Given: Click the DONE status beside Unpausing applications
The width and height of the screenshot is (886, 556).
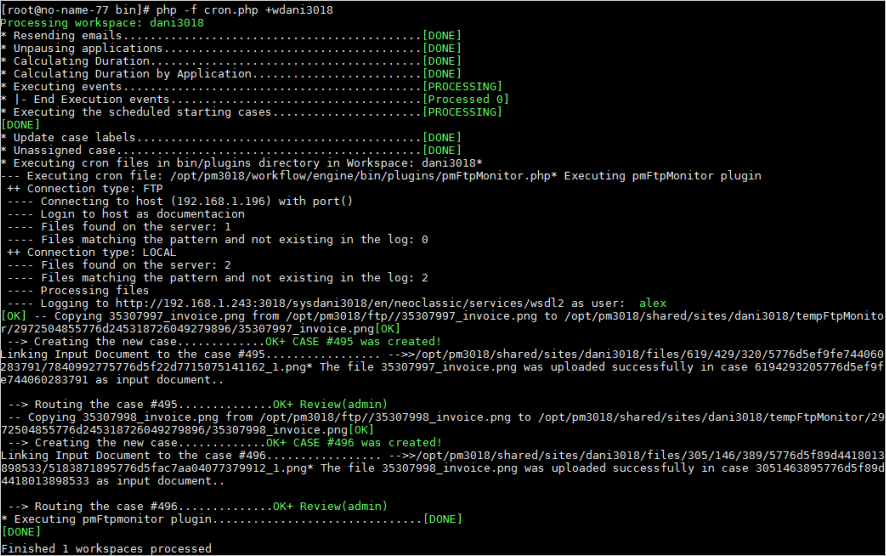Looking at the screenshot, I should (441, 48).
